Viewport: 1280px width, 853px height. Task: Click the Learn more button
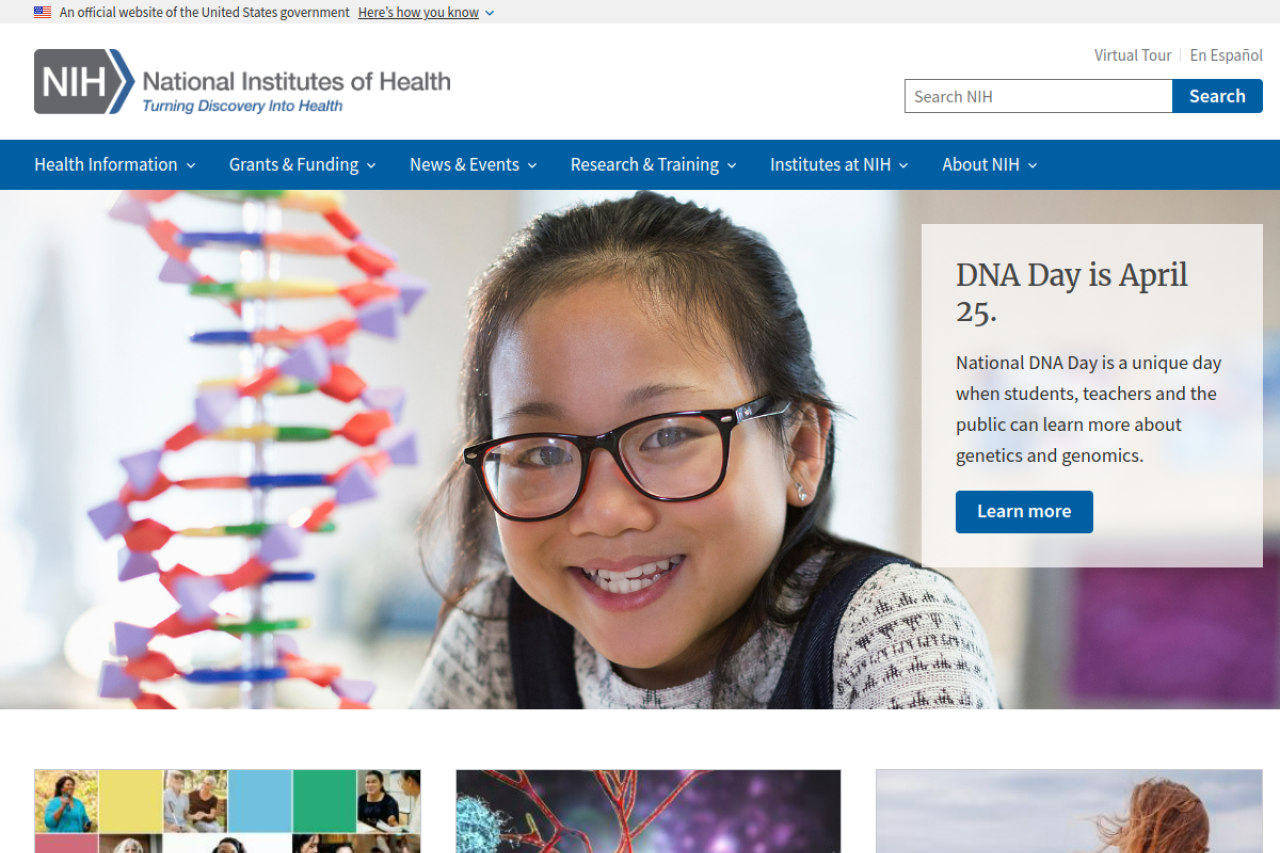tap(1024, 511)
